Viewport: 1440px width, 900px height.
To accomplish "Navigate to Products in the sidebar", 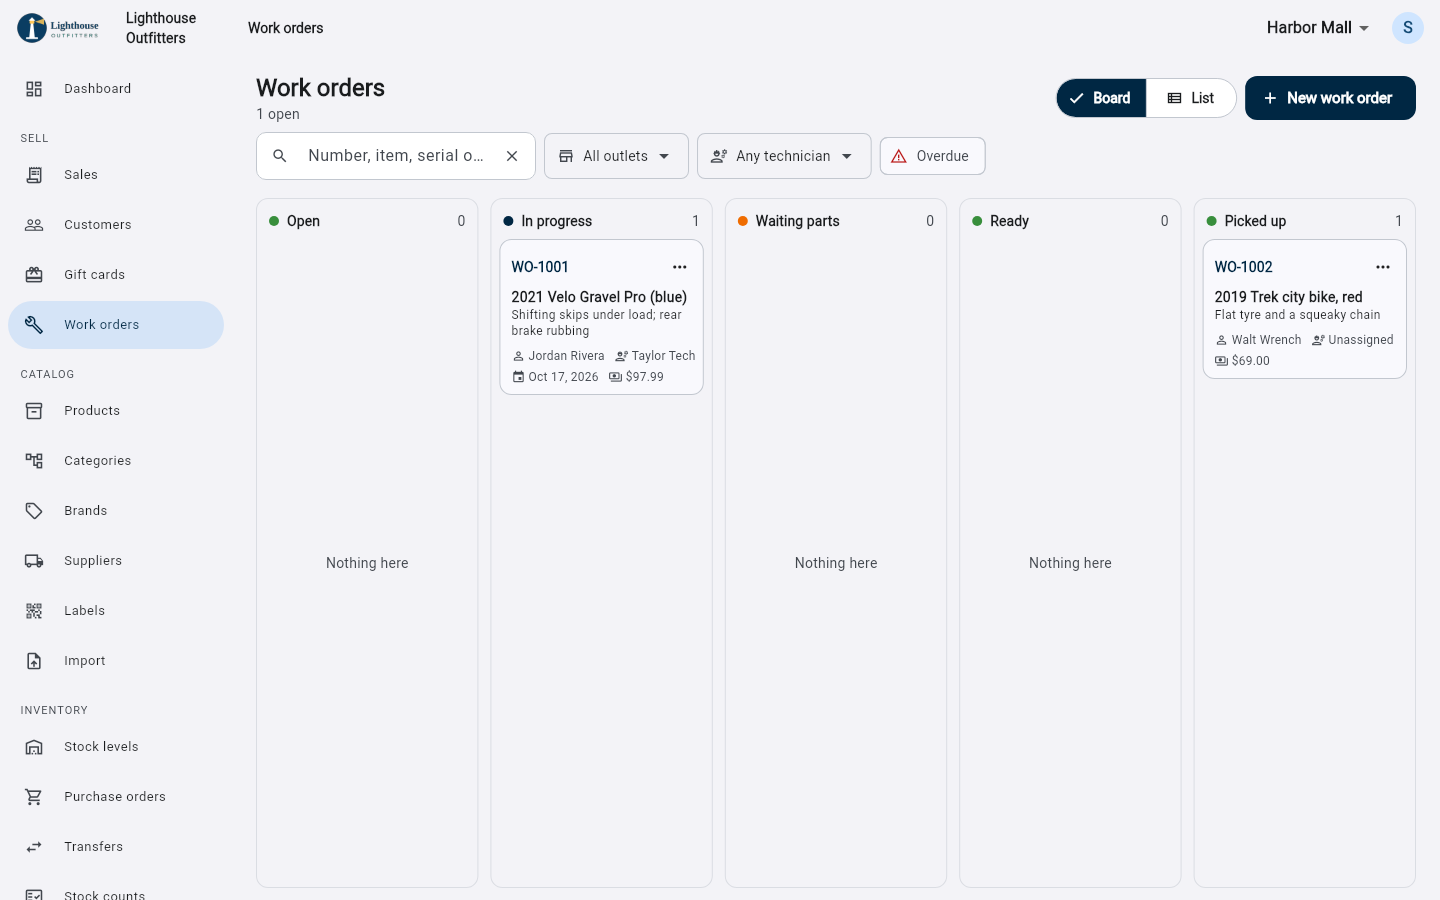I will coord(116,411).
